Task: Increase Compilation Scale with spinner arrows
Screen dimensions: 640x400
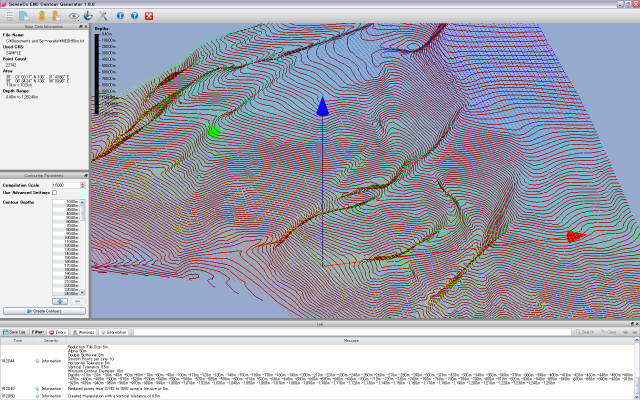Action: tap(84, 184)
